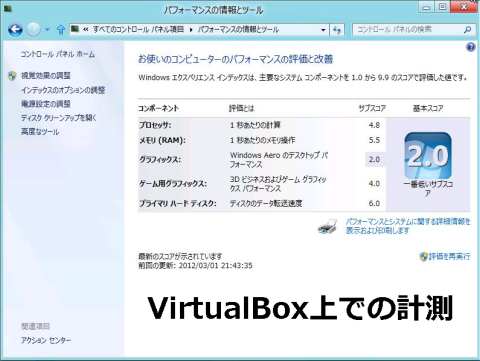Click the プロセッサ: row label
Image resolution: width=480 pixels, height=361 pixels.
point(155,125)
